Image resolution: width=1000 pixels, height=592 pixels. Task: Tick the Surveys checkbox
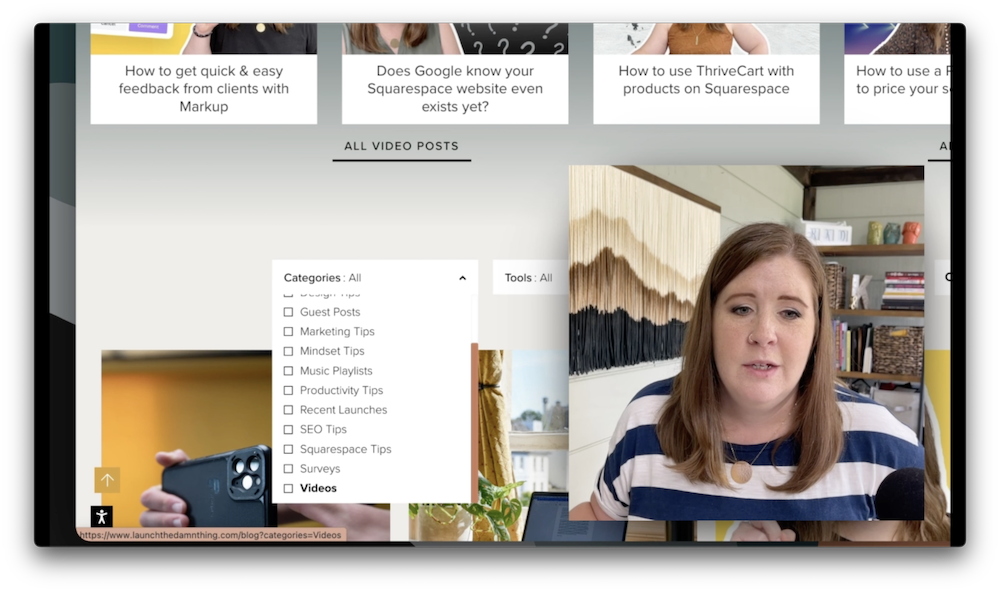pyautogui.click(x=288, y=469)
